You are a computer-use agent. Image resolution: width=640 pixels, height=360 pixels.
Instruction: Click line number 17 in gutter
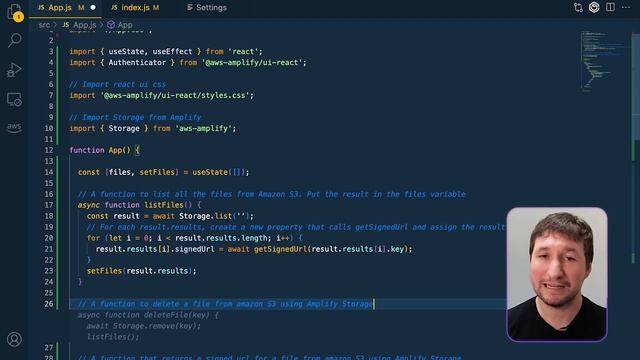(x=49, y=205)
